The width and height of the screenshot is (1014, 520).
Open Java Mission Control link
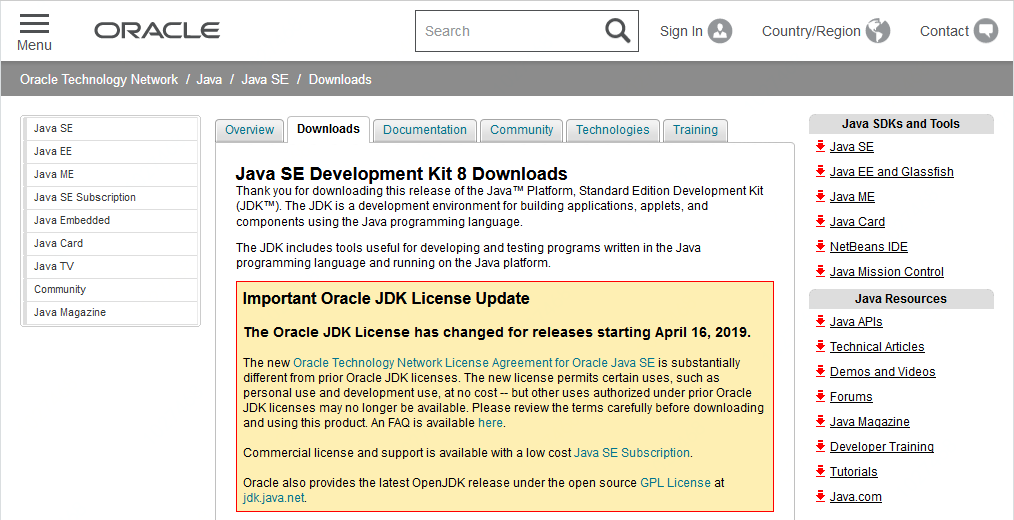(x=887, y=272)
